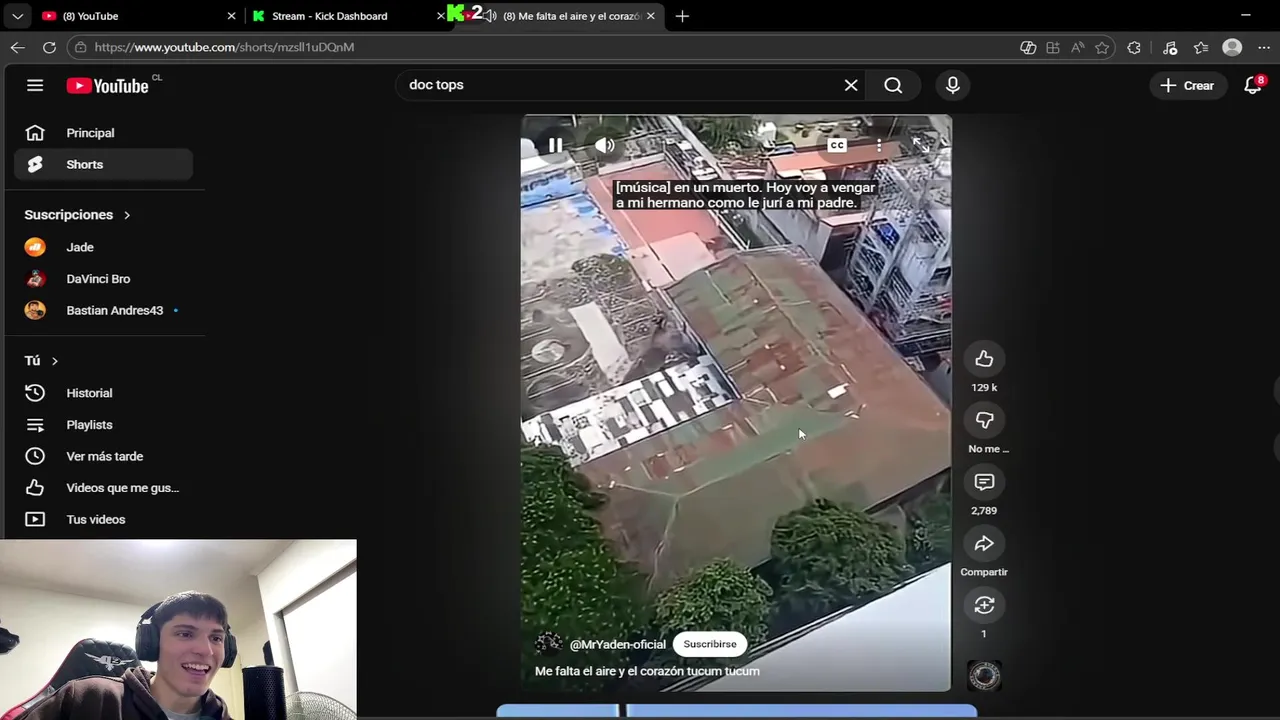Open the YouTube hamburger guide menu
Viewport: 1280px width, 720px height.
pos(35,85)
